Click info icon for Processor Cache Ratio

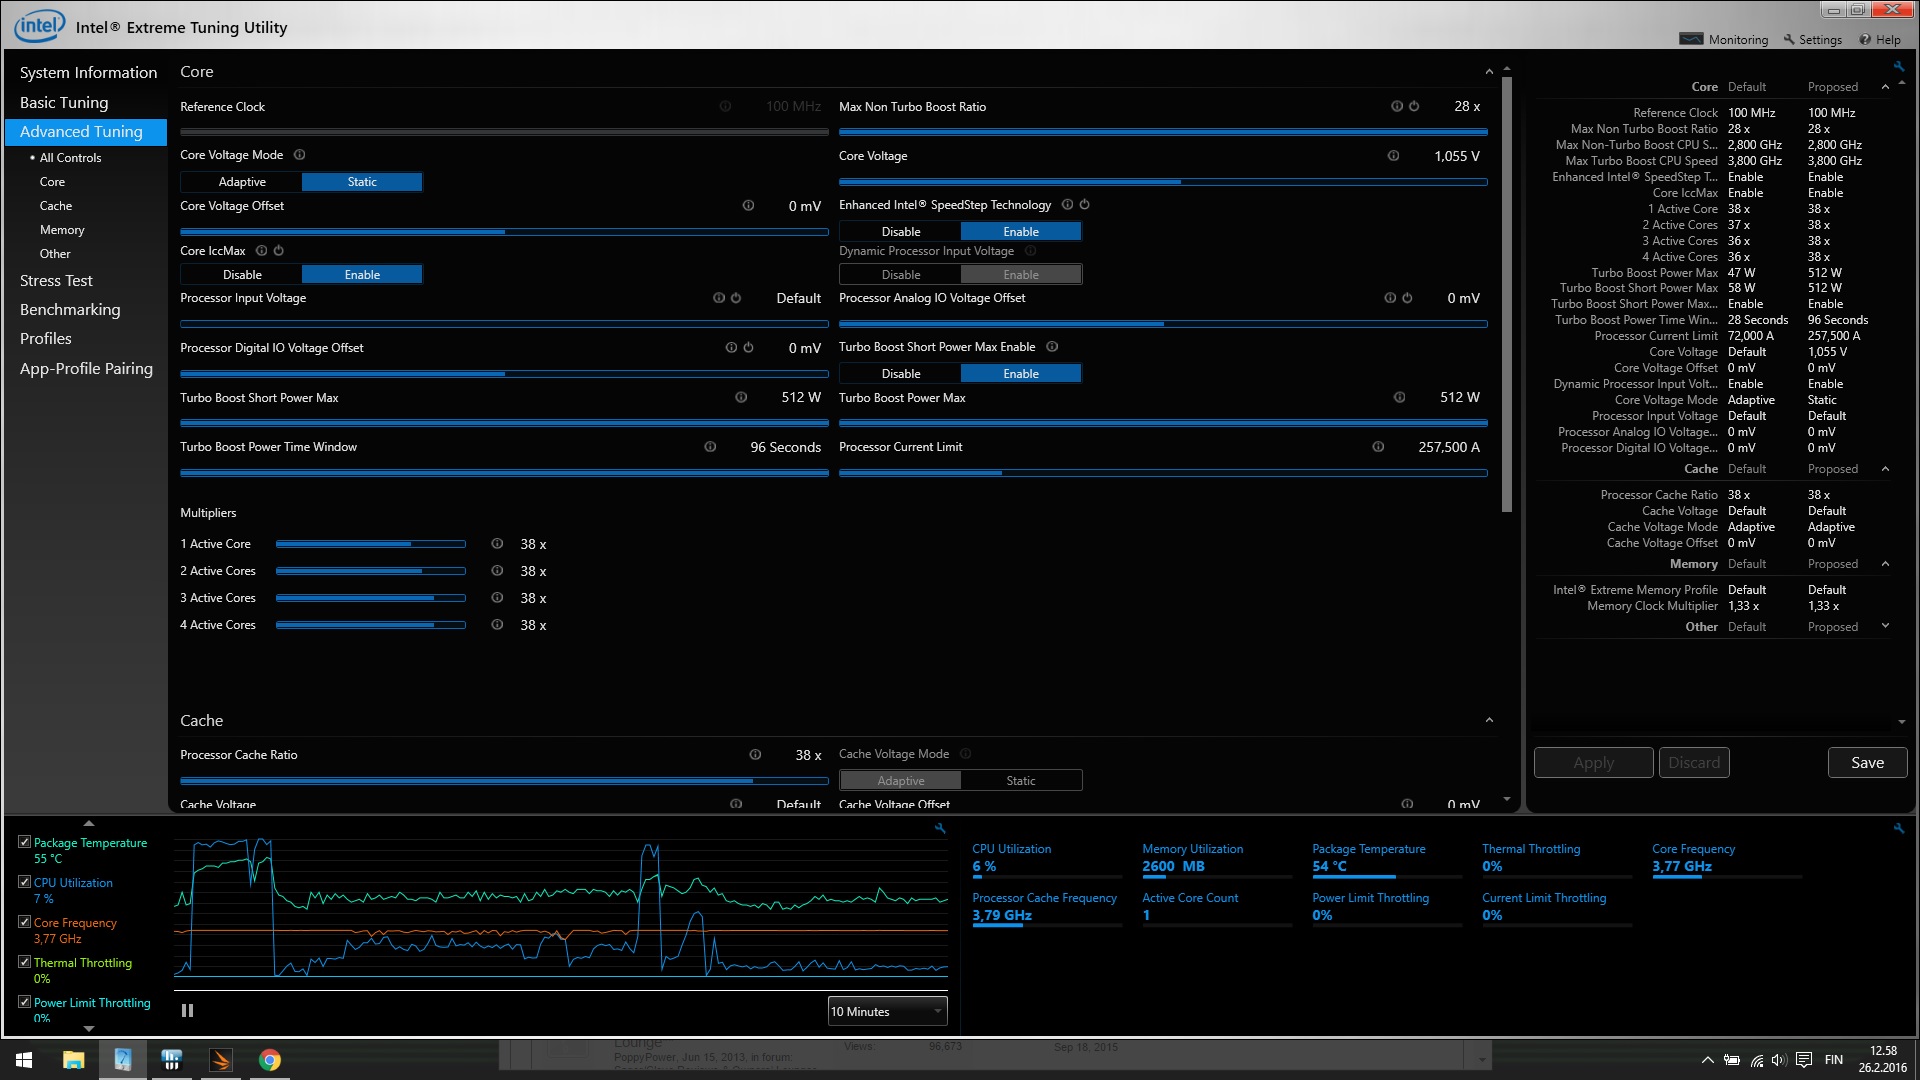[755, 755]
